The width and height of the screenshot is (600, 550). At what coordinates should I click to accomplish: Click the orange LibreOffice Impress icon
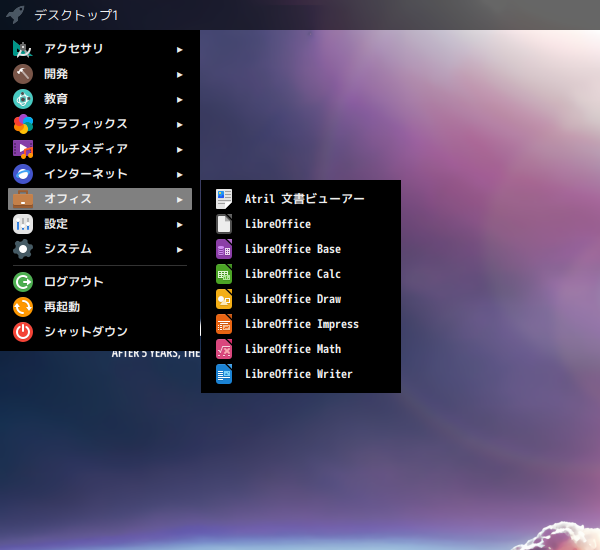[x=224, y=324]
